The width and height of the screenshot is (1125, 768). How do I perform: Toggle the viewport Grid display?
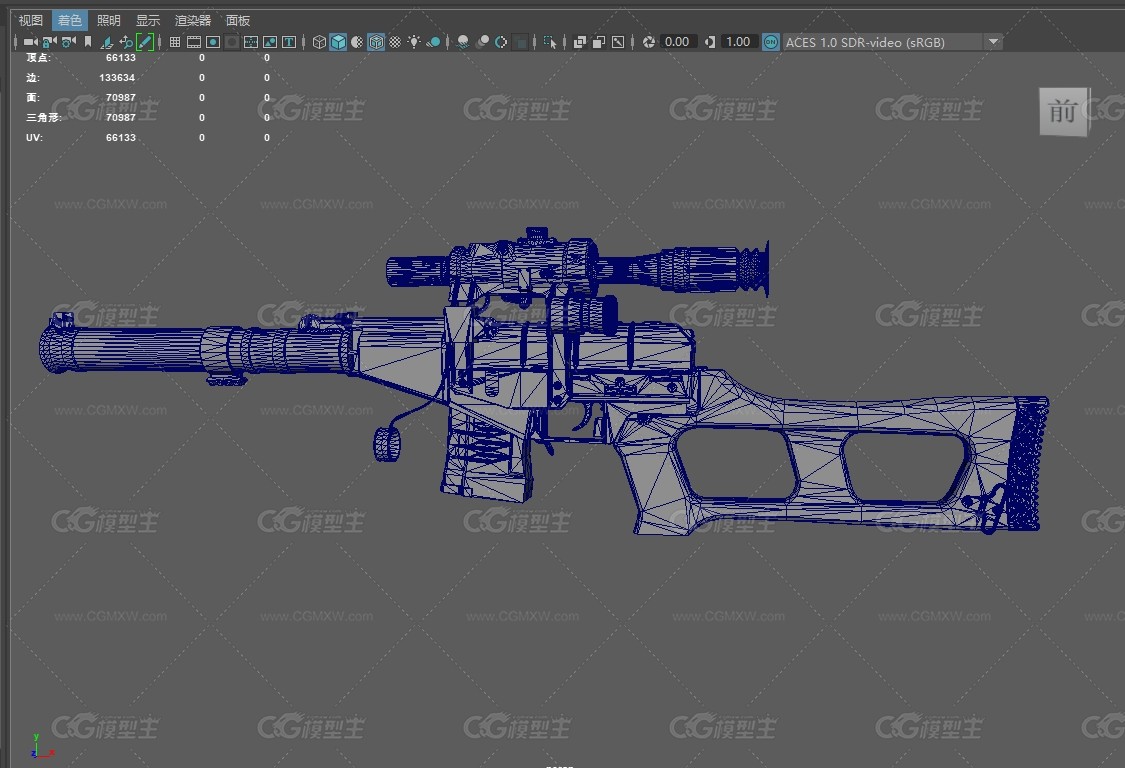click(174, 42)
